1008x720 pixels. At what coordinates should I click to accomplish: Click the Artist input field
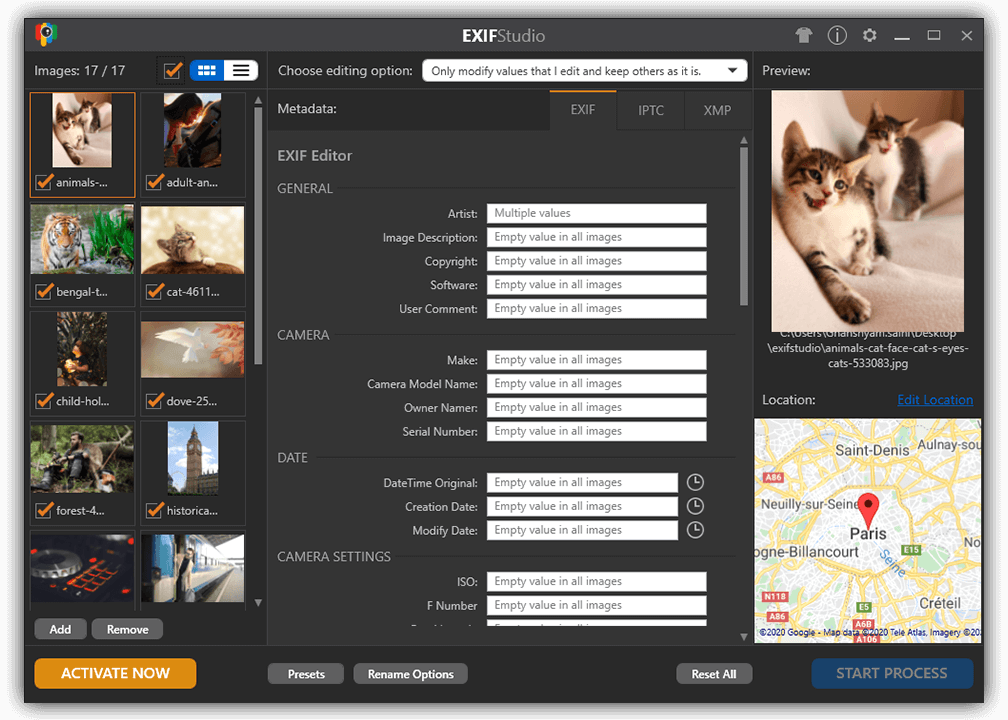[x=597, y=213]
